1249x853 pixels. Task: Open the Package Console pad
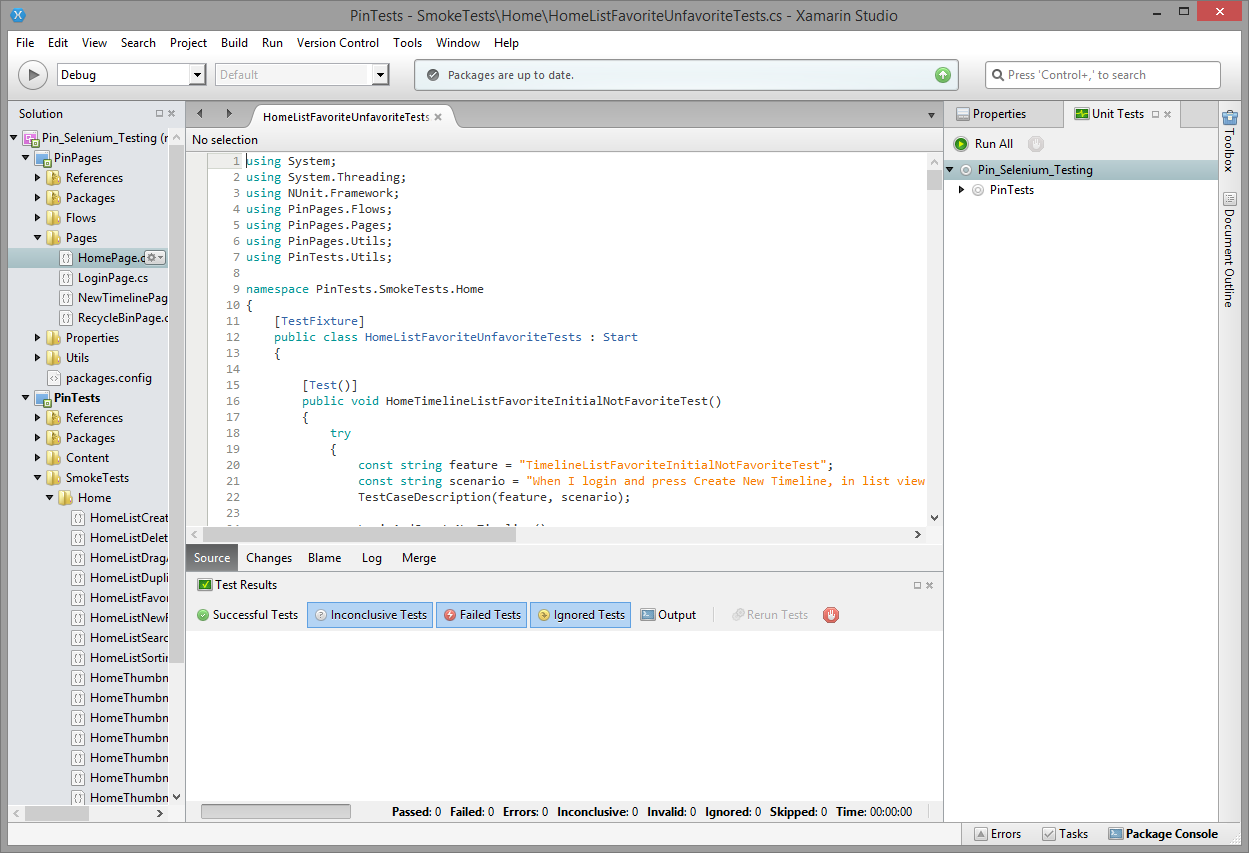click(x=1163, y=834)
